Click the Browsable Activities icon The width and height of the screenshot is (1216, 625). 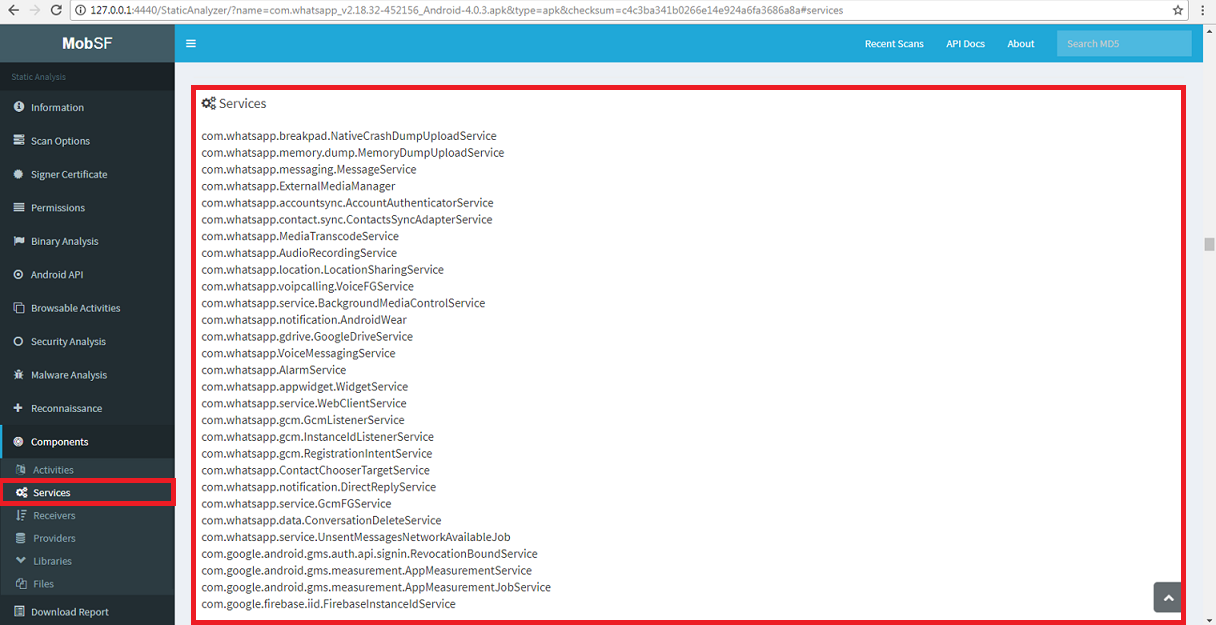coord(19,308)
